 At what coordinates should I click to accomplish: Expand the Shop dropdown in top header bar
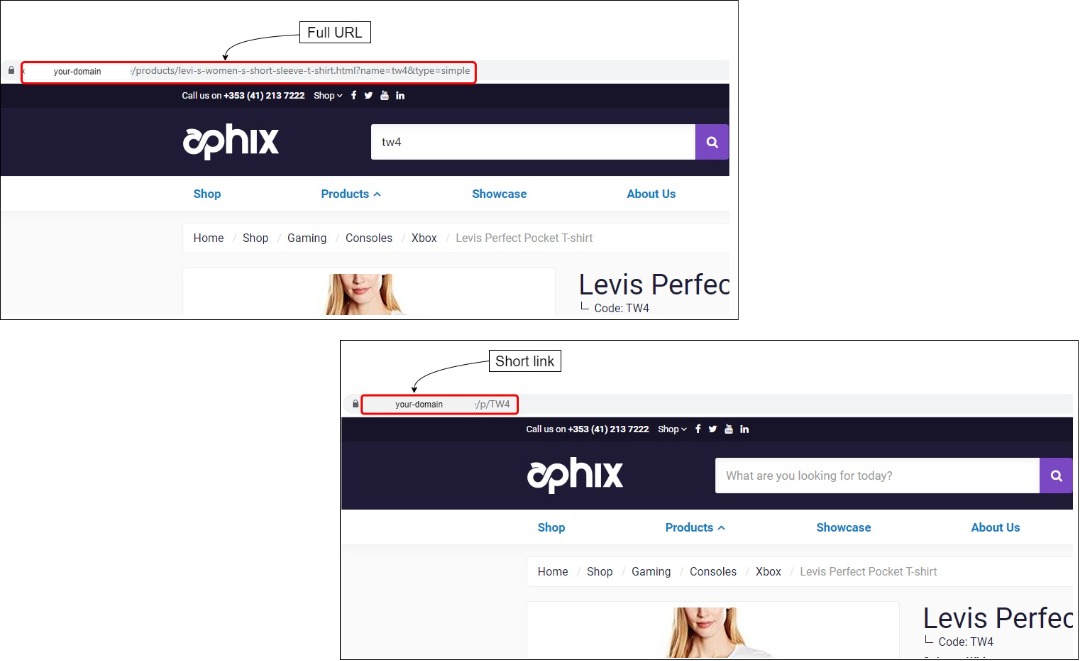(x=328, y=96)
